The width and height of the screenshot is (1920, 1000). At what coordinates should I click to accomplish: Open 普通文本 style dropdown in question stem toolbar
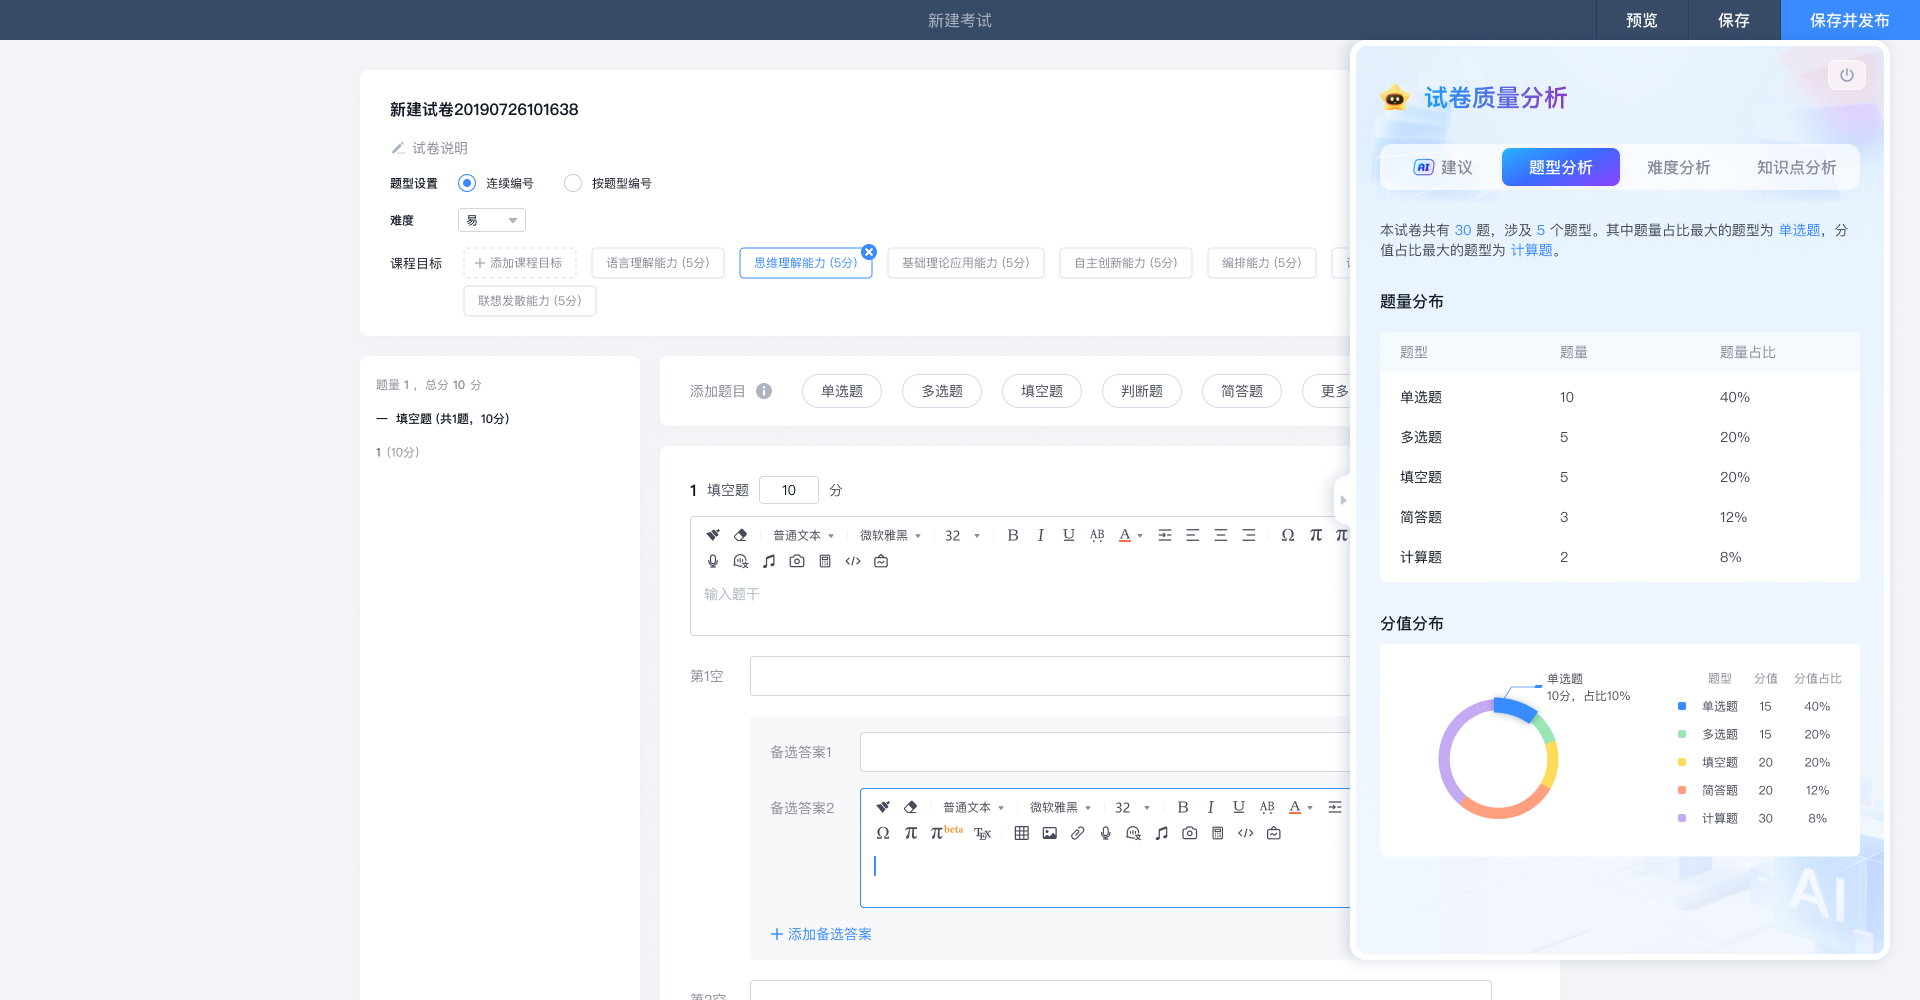pos(802,535)
